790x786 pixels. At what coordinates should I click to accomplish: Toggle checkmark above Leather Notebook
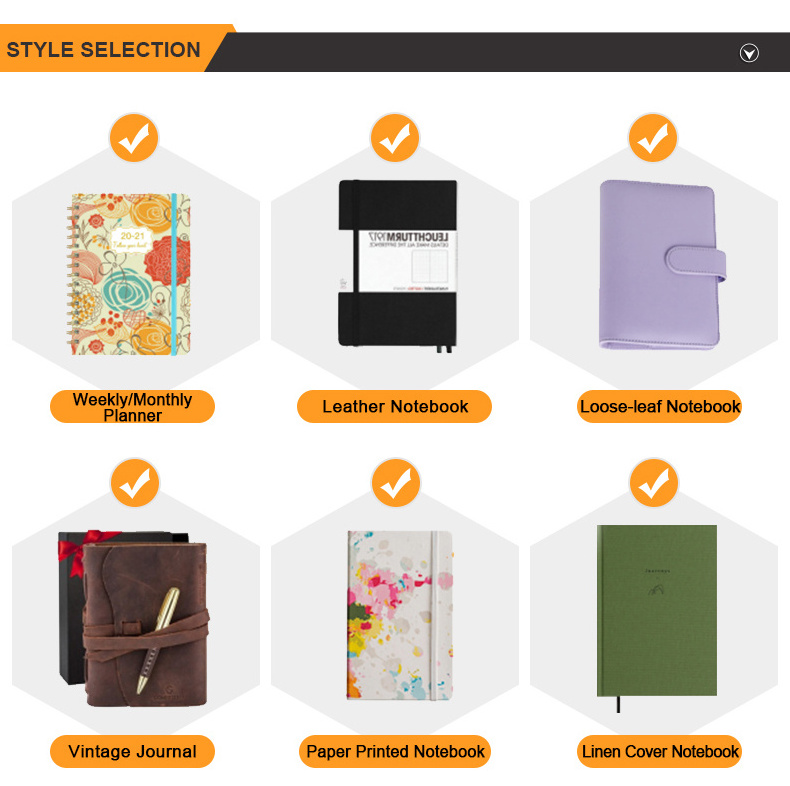click(x=395, y=139)
